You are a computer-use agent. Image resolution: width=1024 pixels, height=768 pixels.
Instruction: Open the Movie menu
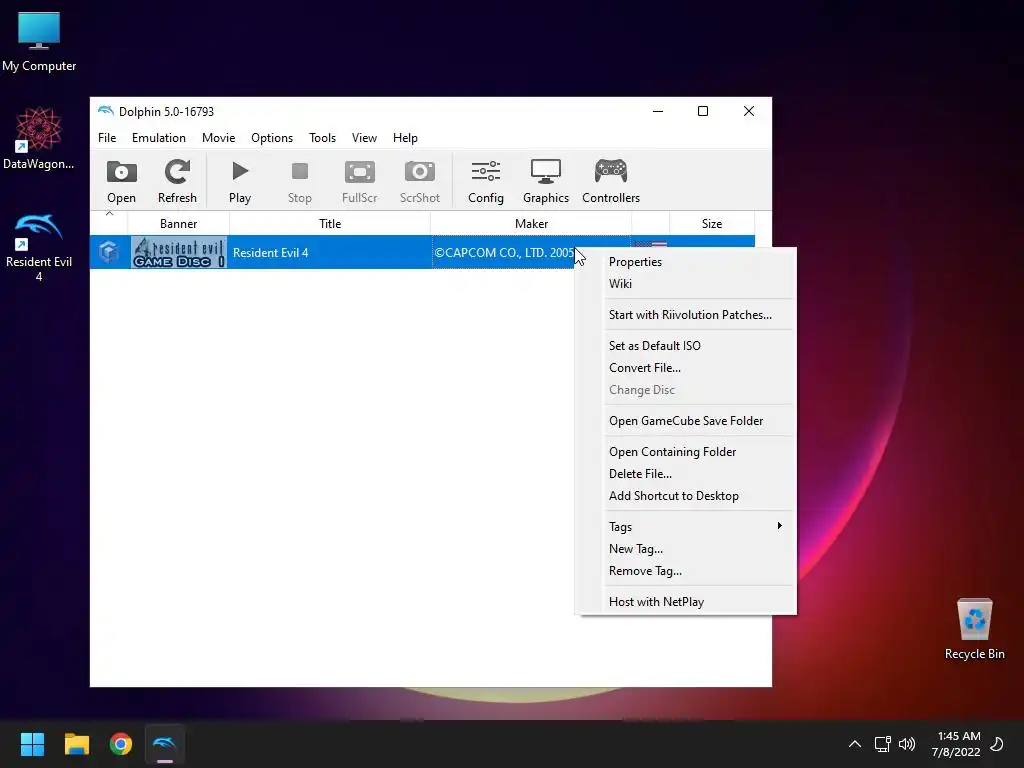pyautogui.click(x=218, y=138)
